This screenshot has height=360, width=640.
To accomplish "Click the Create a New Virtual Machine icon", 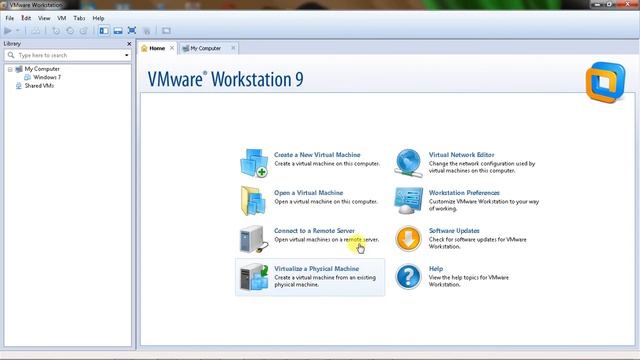I will tap(254, 163).
